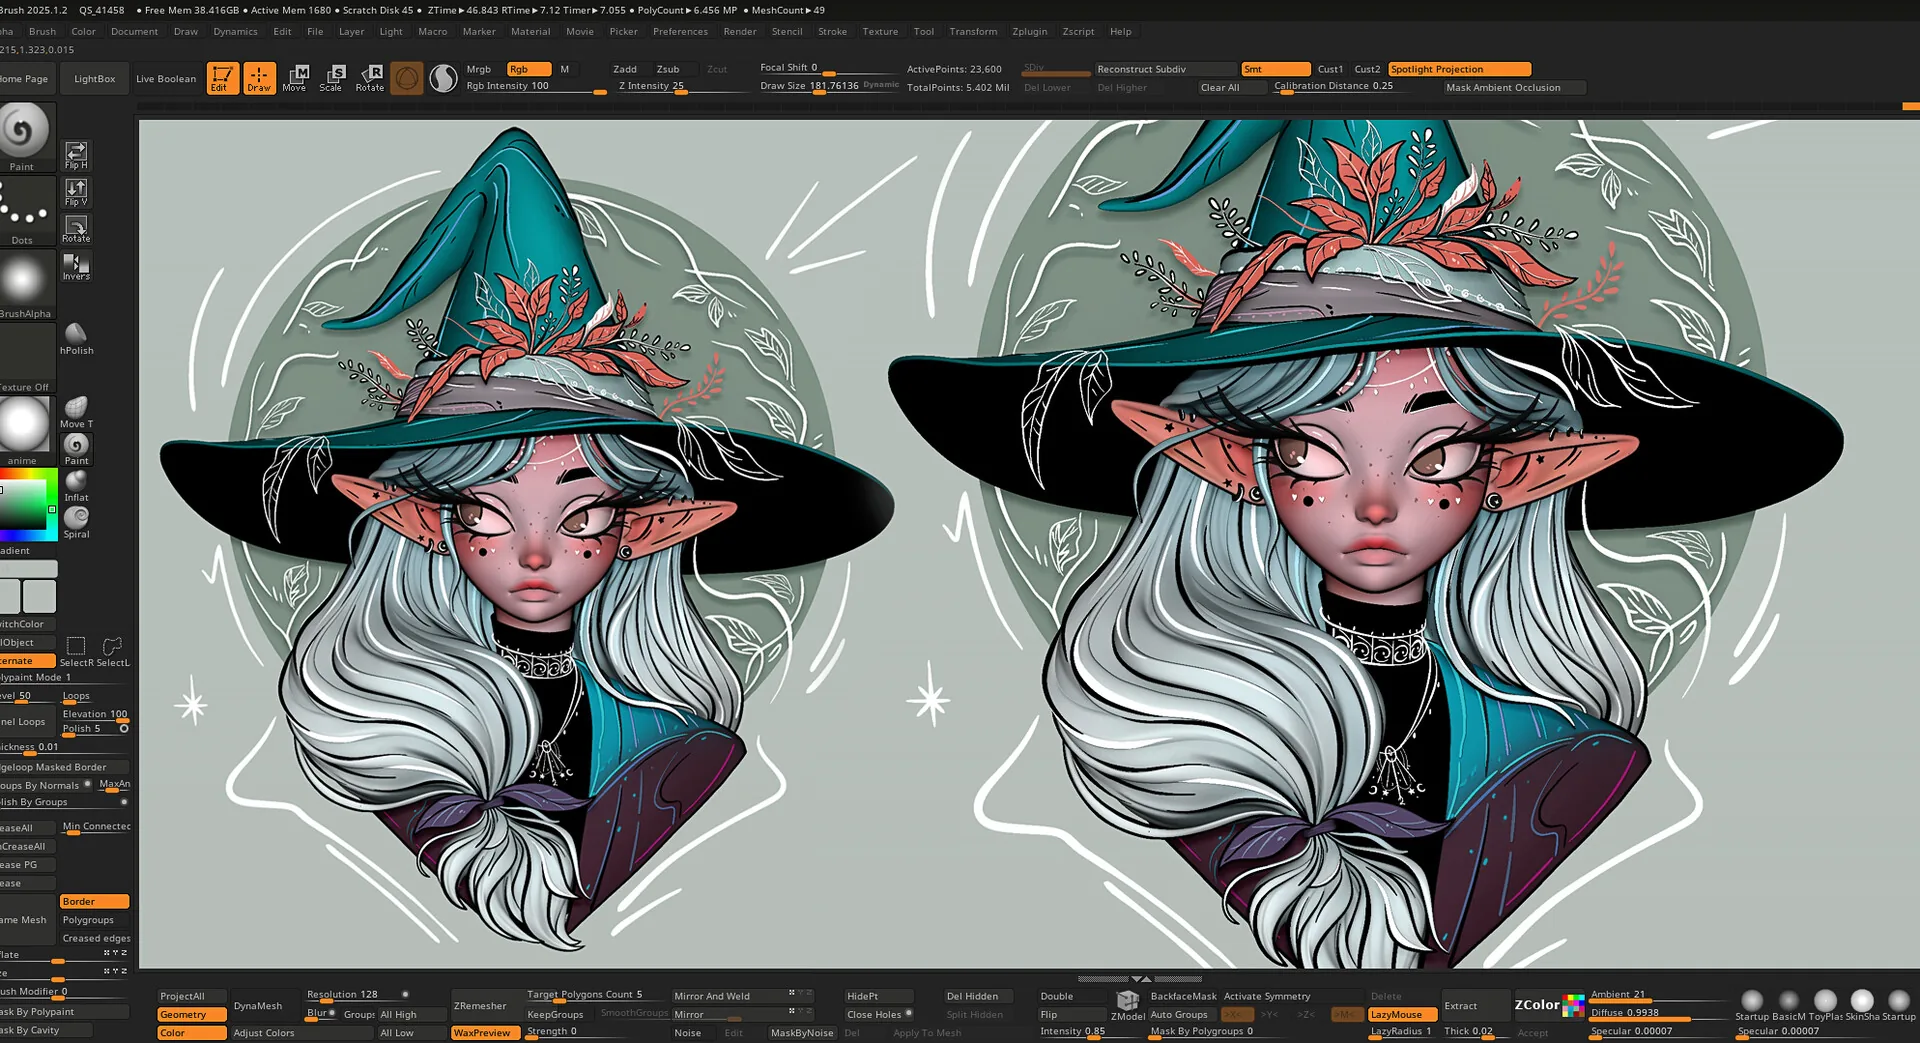Click the ZRemesher button
Image resolution: width=1920 pixels, height=1043 pixels.
coord(484,1005)
